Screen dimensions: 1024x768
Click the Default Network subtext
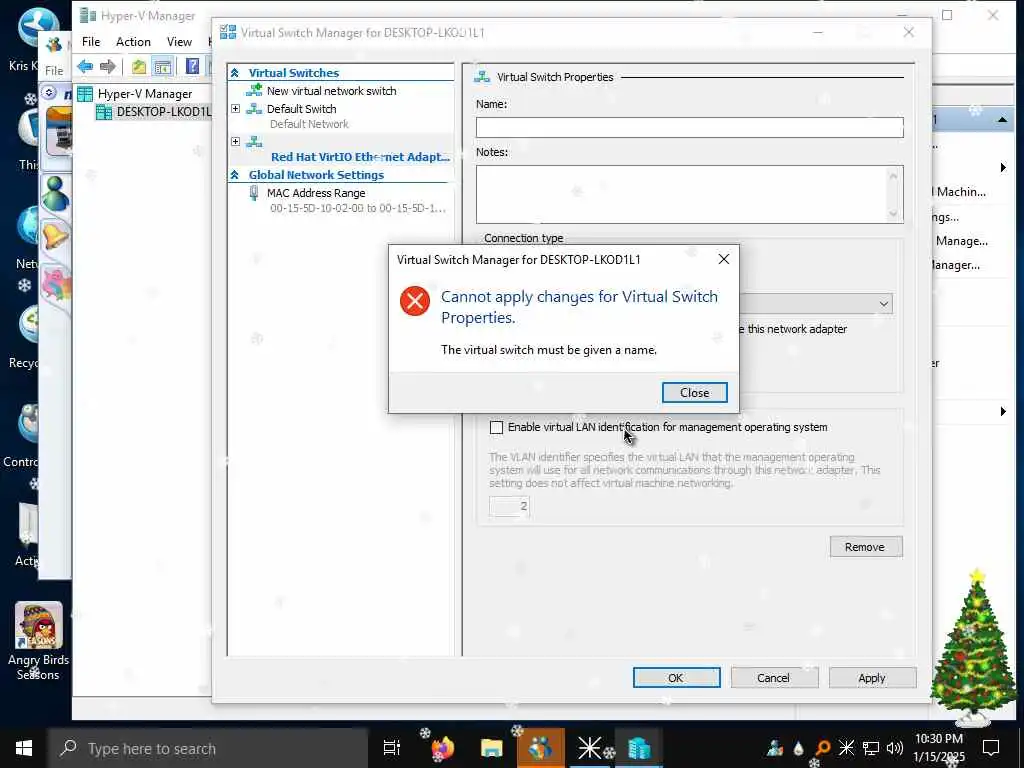(x=309, y=124)
